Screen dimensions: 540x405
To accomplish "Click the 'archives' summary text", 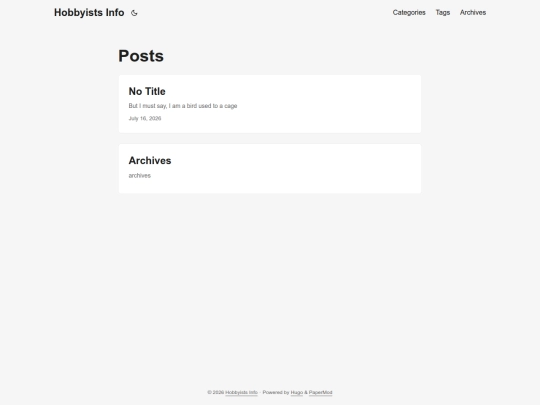I will pos(139,176).
